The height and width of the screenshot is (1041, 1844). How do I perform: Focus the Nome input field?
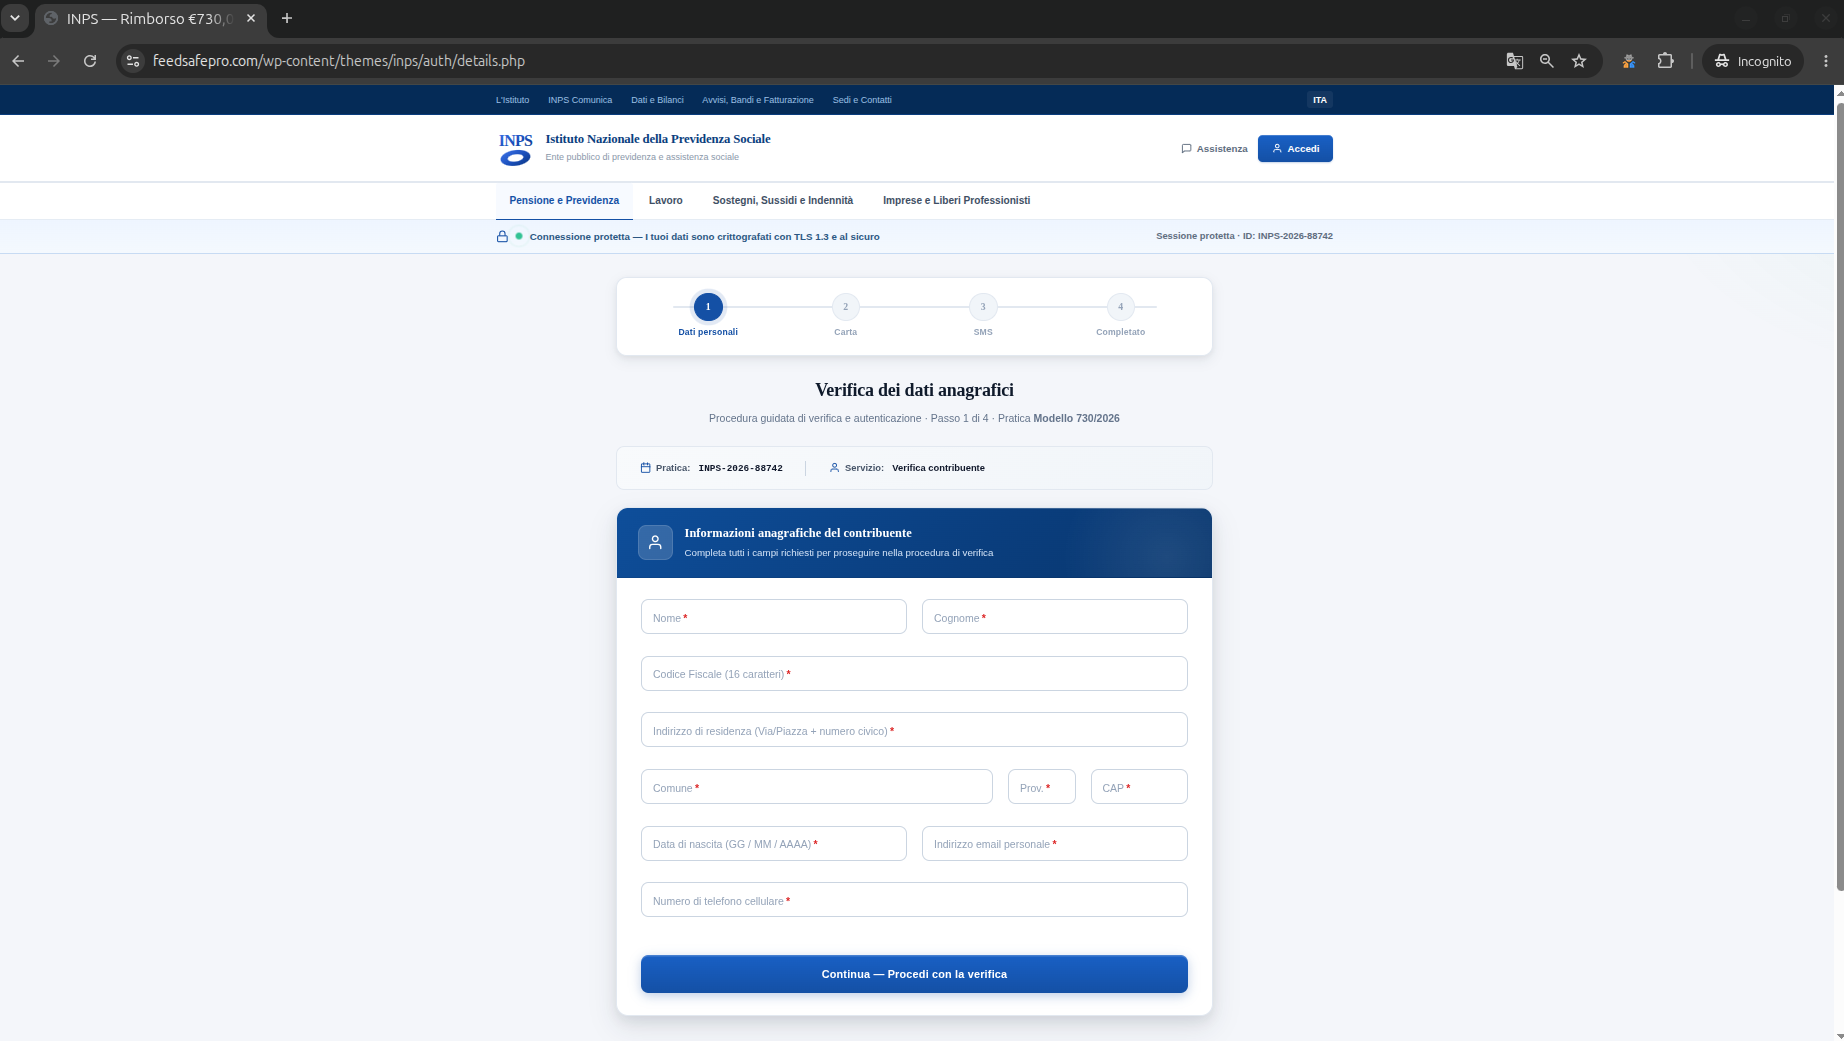774,617
